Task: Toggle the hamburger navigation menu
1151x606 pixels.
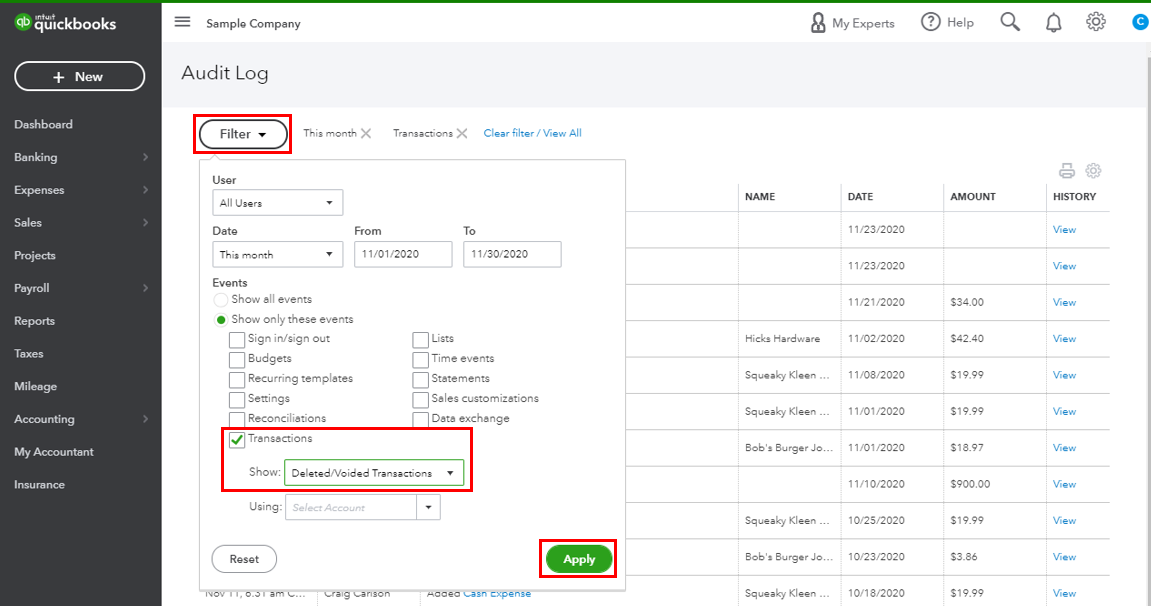Action: [x=182, y=22]
